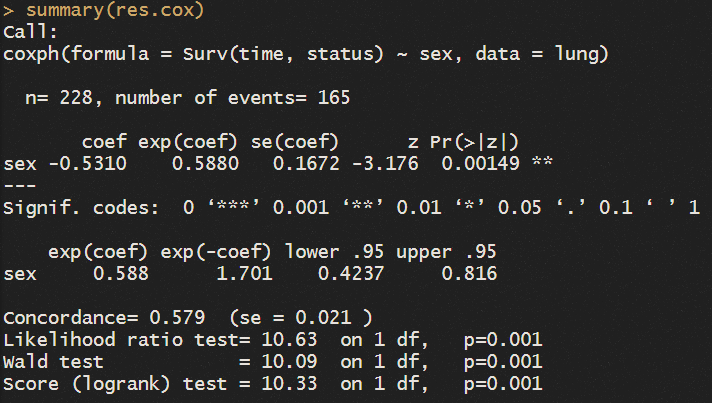Screen dimensions: 712x403
Task: Click the number of events value '165'
Action: 334,98
